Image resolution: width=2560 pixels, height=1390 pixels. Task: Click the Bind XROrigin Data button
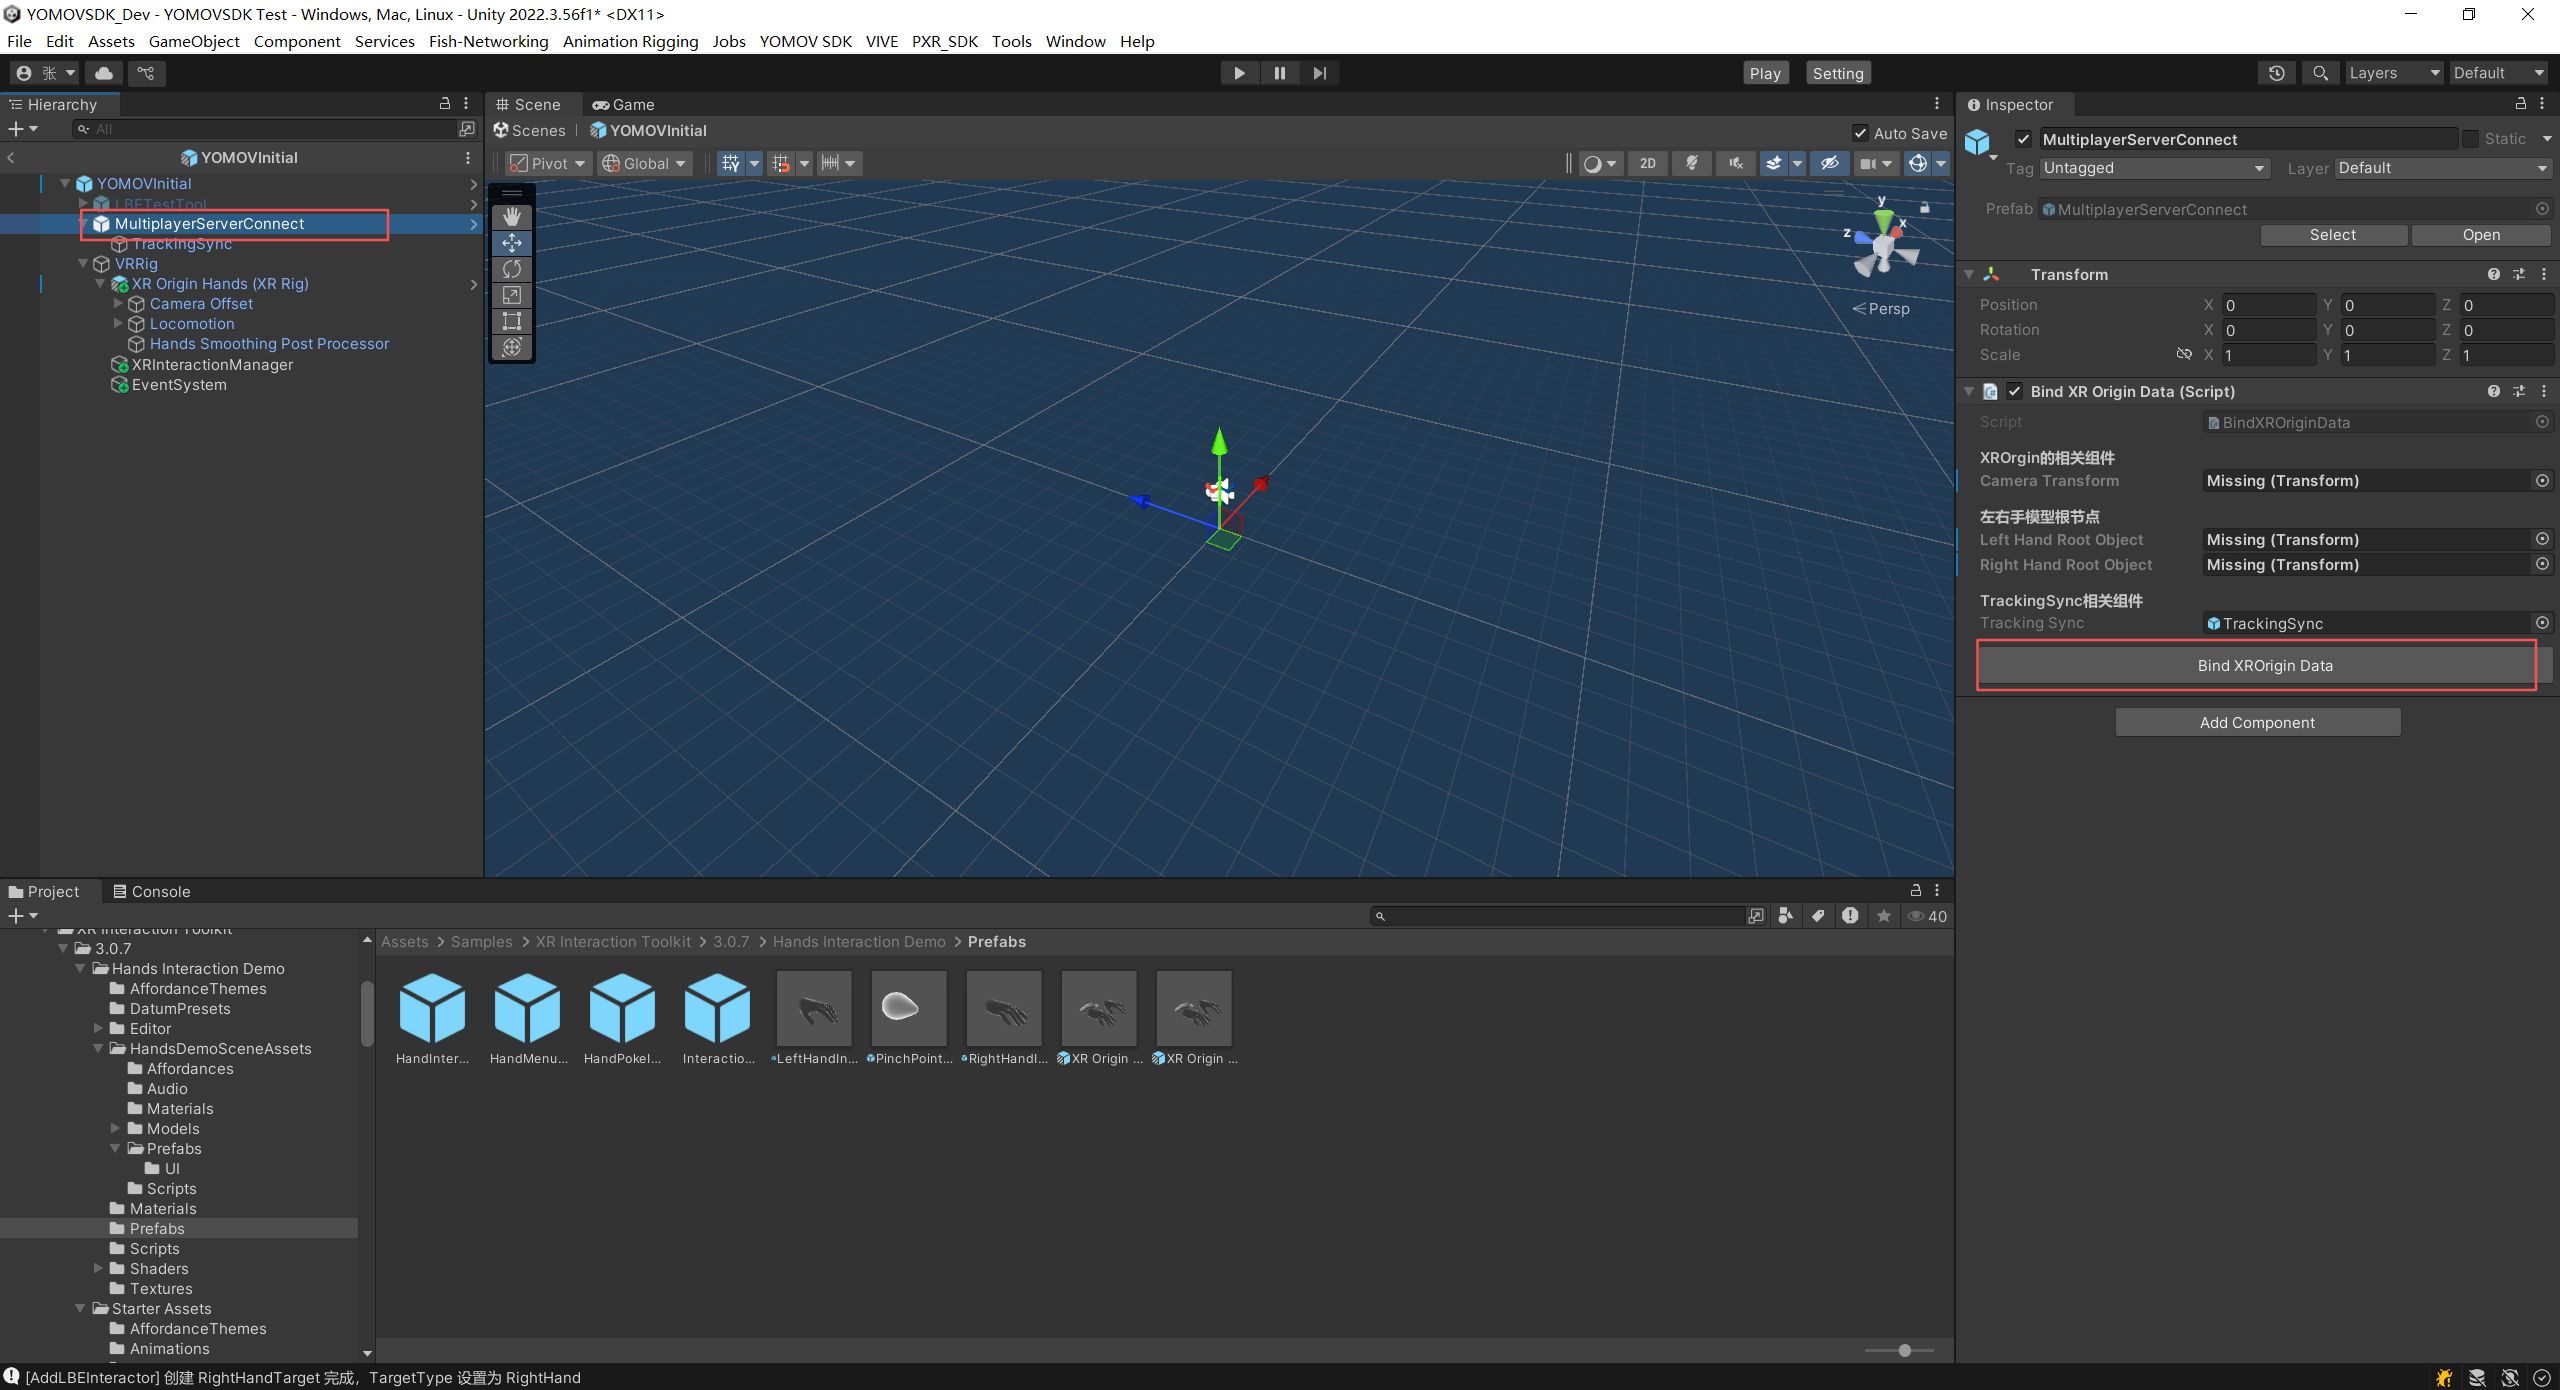(2265, 666)
